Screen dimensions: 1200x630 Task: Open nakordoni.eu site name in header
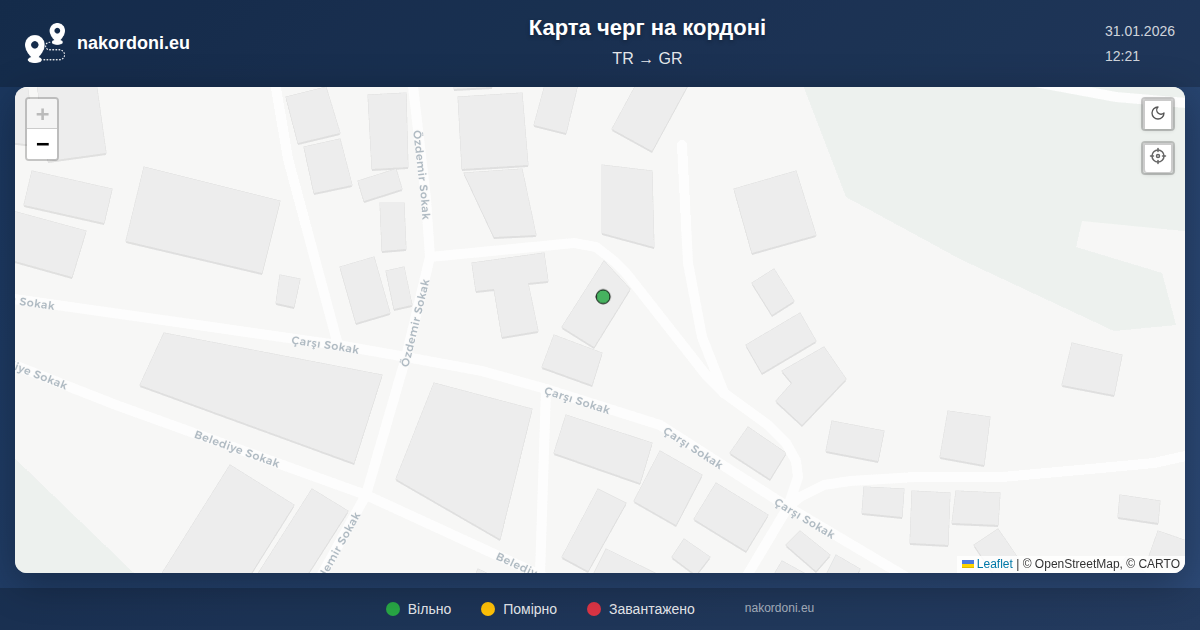(133, 43)
